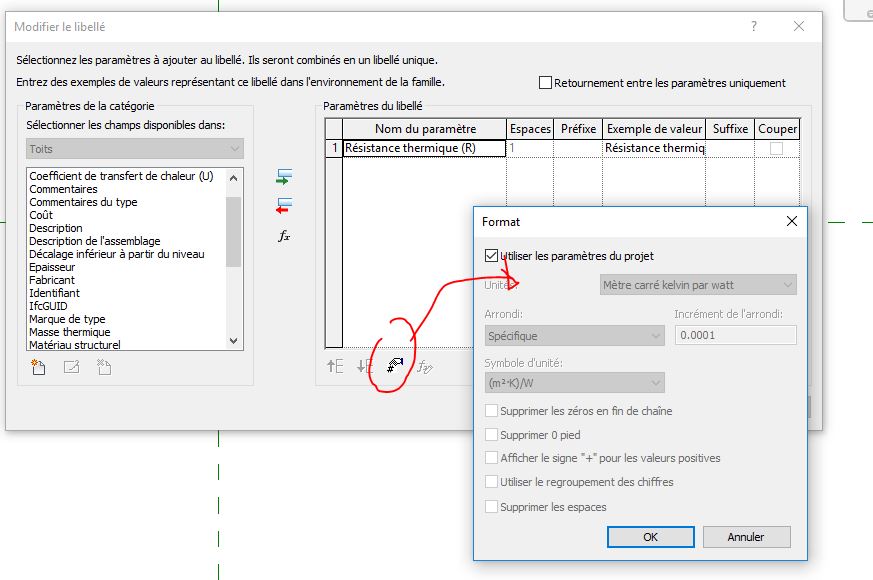
Task: Click the new parameter icon below category list
Action: (x=39, y=367)
